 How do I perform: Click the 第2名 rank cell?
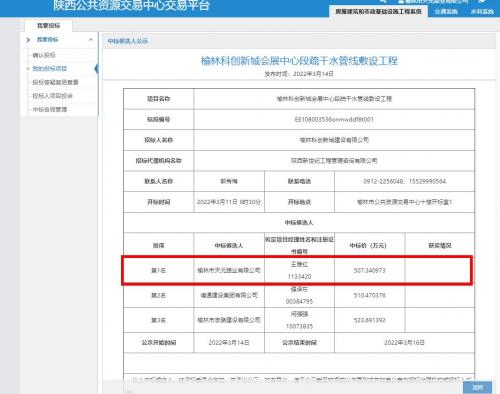coord(159,295)
